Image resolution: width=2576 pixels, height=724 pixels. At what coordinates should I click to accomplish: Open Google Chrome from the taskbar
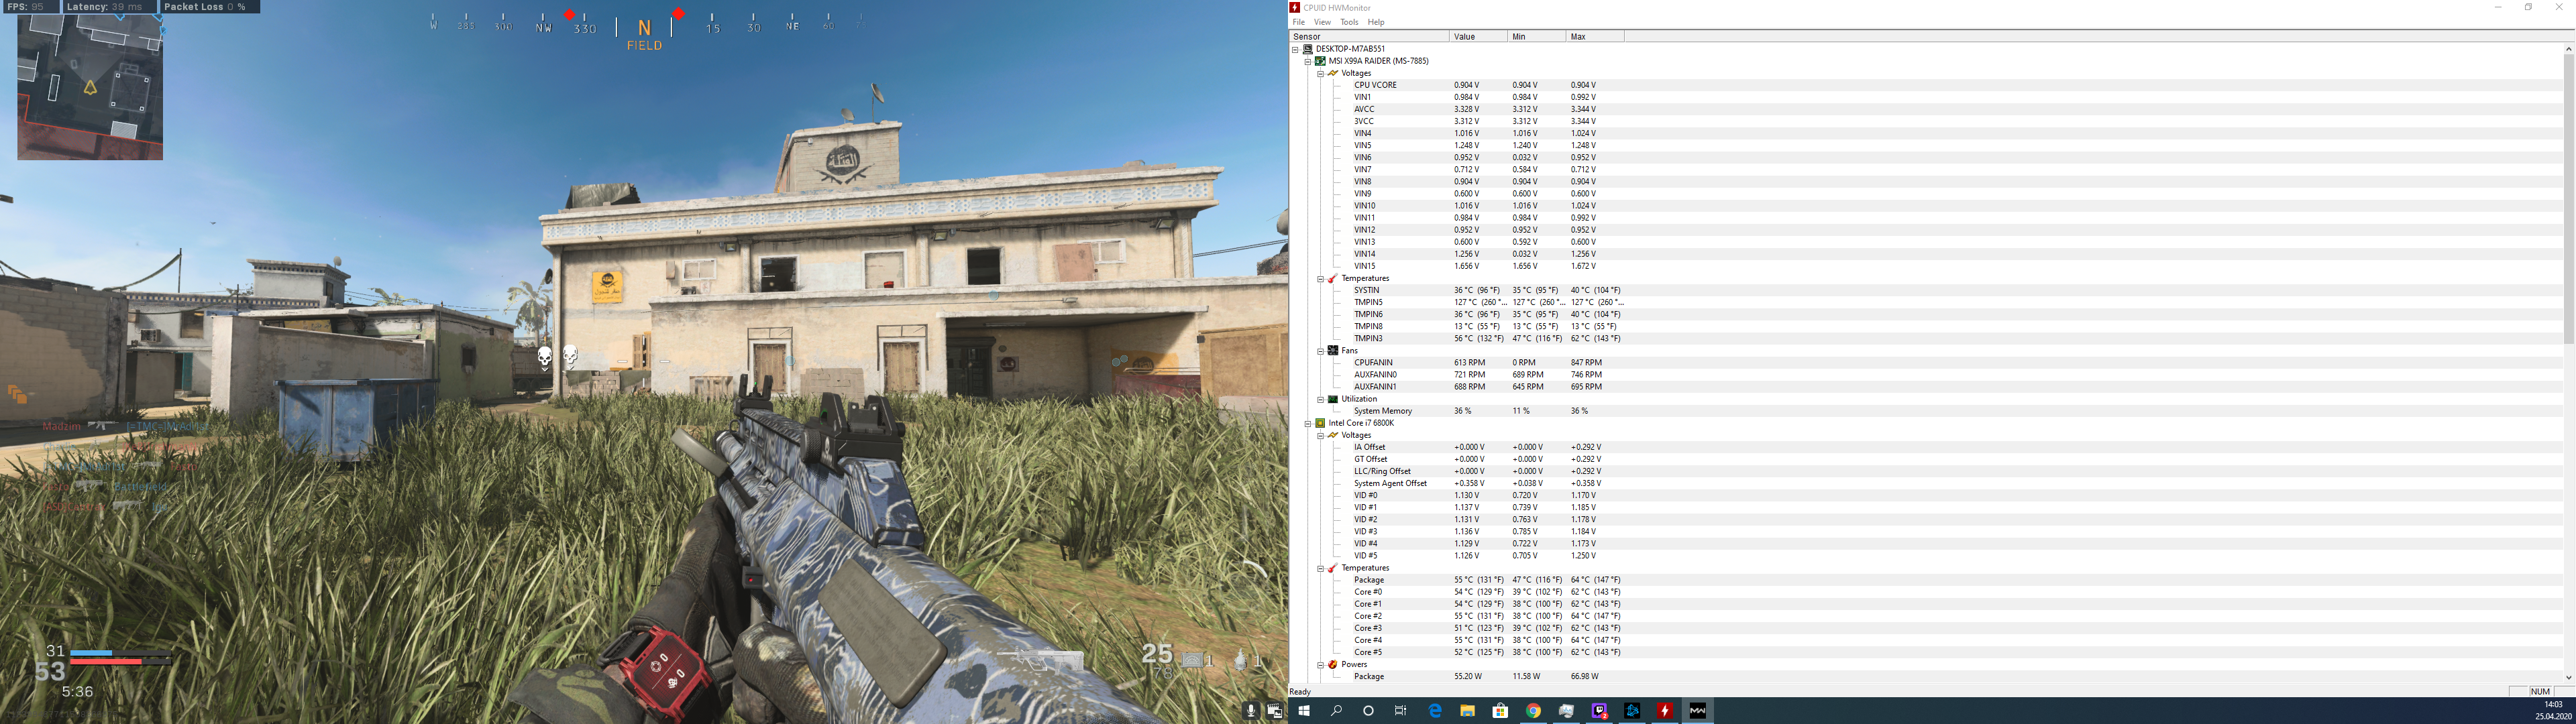coord(1533,711)
